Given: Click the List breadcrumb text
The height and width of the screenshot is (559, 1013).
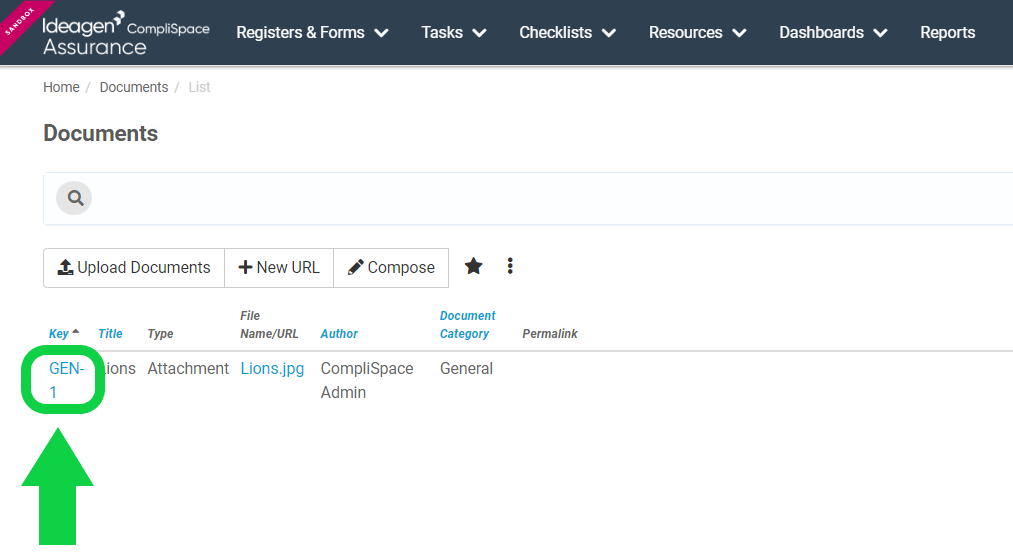Looking at the screenshot, I should (x=200, y=87).
